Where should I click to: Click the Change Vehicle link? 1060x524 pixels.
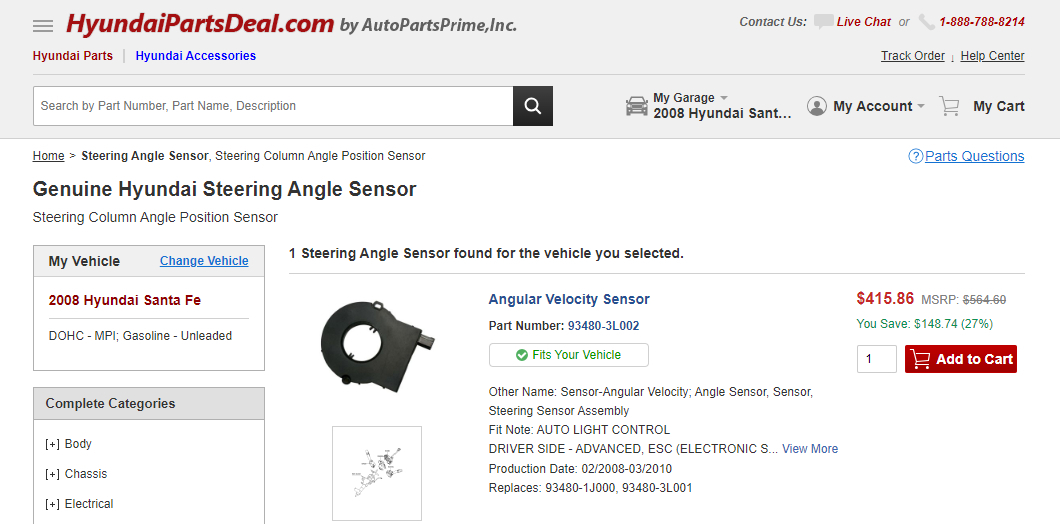204,261
